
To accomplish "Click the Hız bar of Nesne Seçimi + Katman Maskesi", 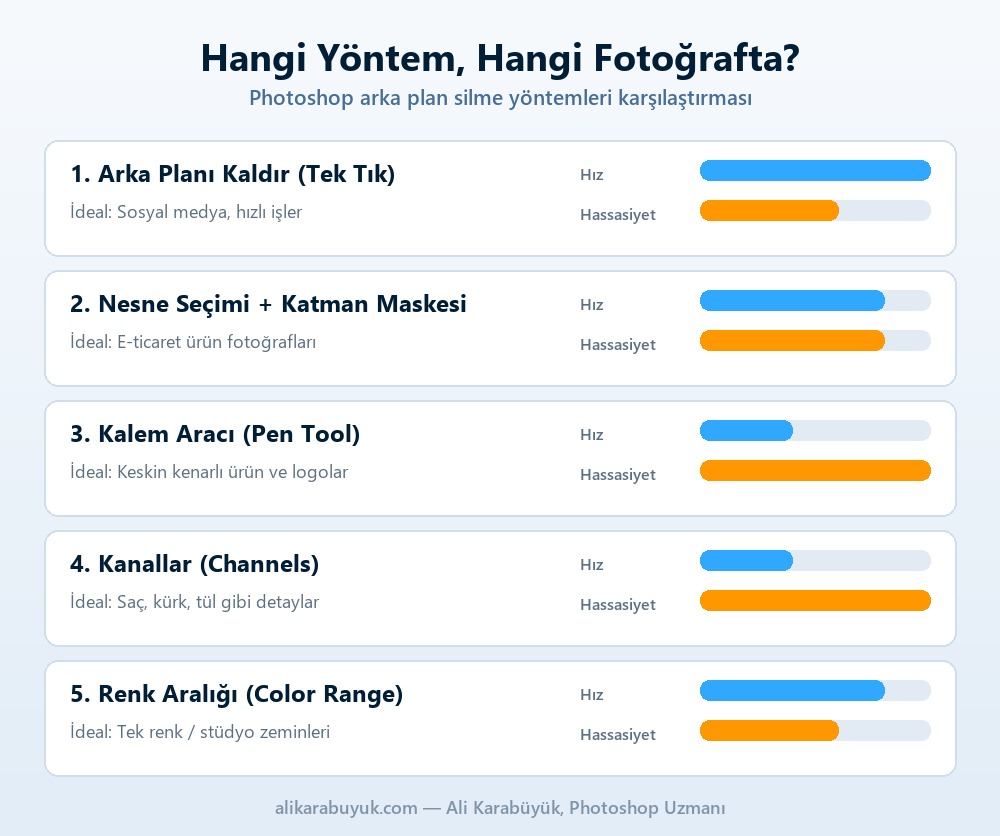I will (x=815, y=300).
